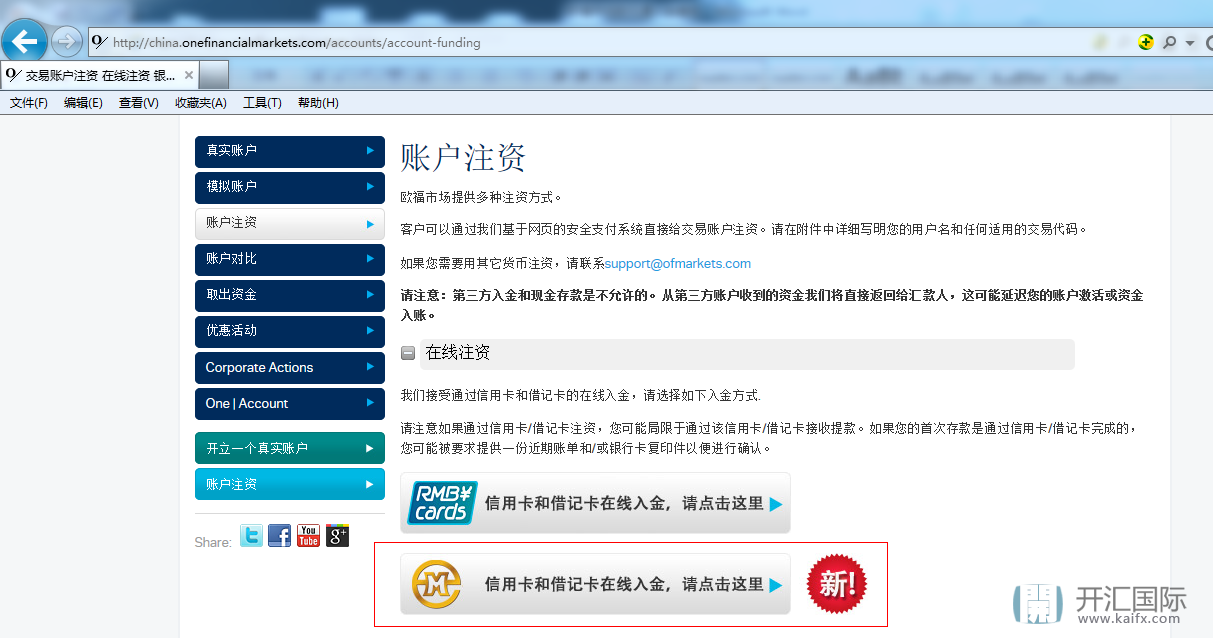Screen dimensions: 1213x638
Task: Click the support@ofmarkets.com email link
Action: coord(677,264)
